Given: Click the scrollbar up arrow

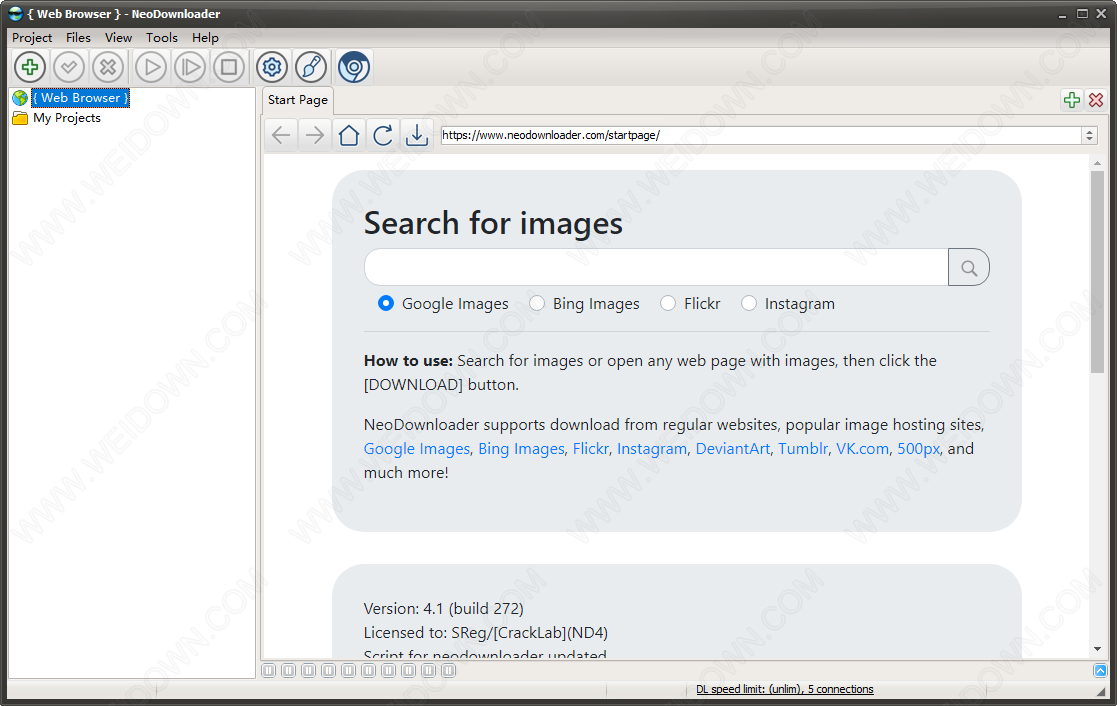Looking at the screenshot, I should pos(1097,163).
